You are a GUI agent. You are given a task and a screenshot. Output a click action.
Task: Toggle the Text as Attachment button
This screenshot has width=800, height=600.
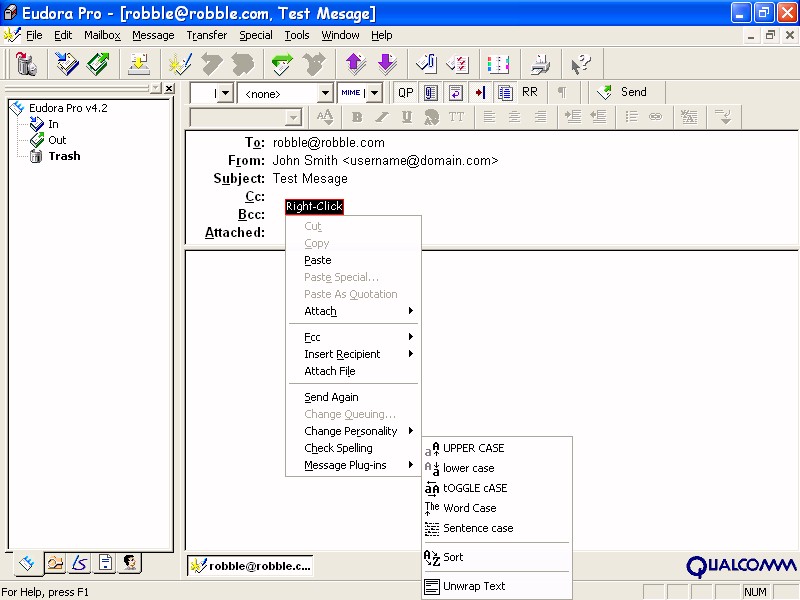(431, 92)
